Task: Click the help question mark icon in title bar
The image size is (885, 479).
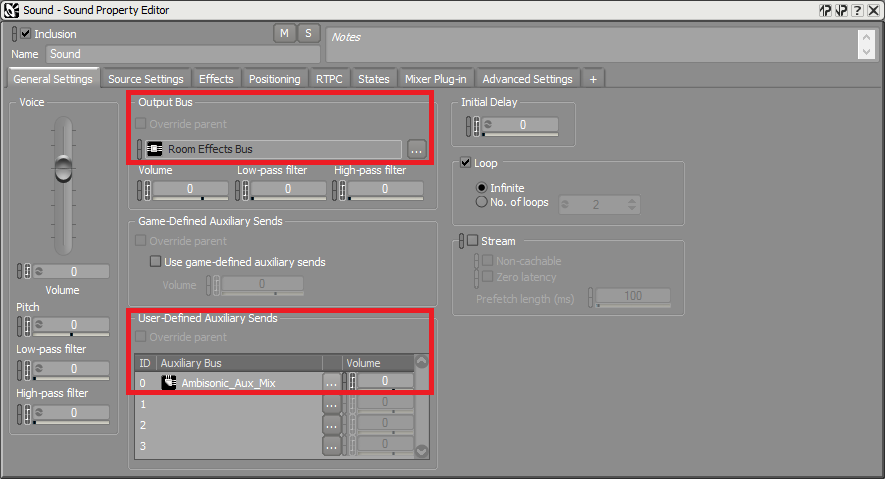Action: tap(857, 10)
